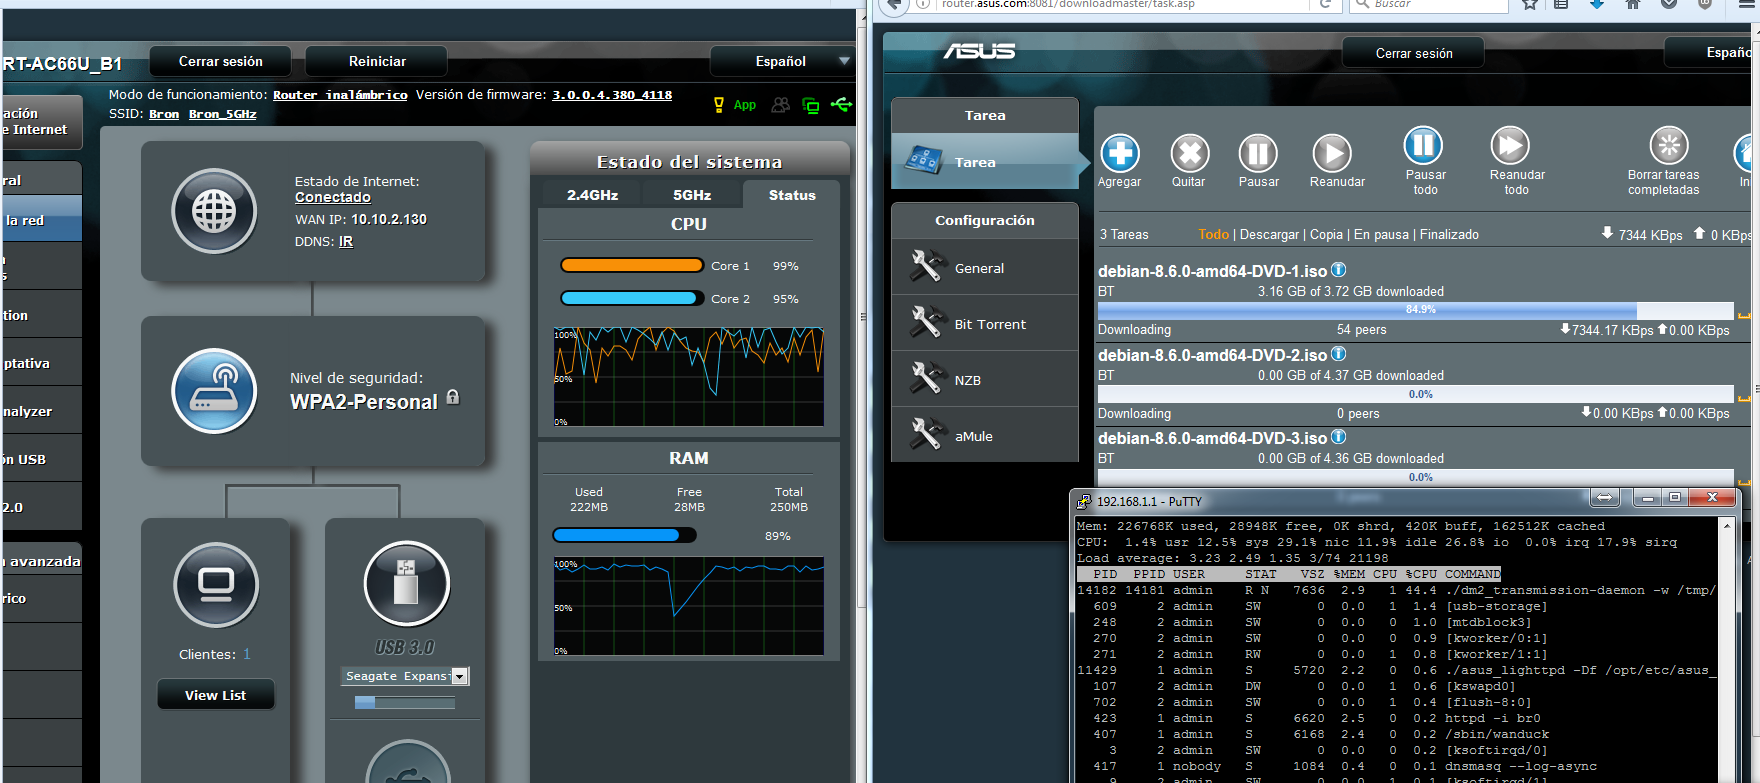Image resolution: width=1760 pixels, height=783 pixels.
Task: Click the Conectado internet status link
Action: click(x=333, y=197)
